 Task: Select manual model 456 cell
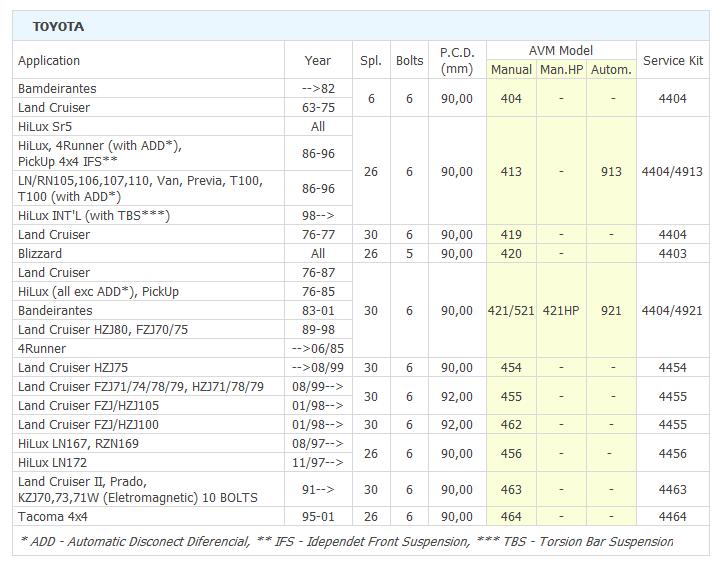click(x=511, y=454)
